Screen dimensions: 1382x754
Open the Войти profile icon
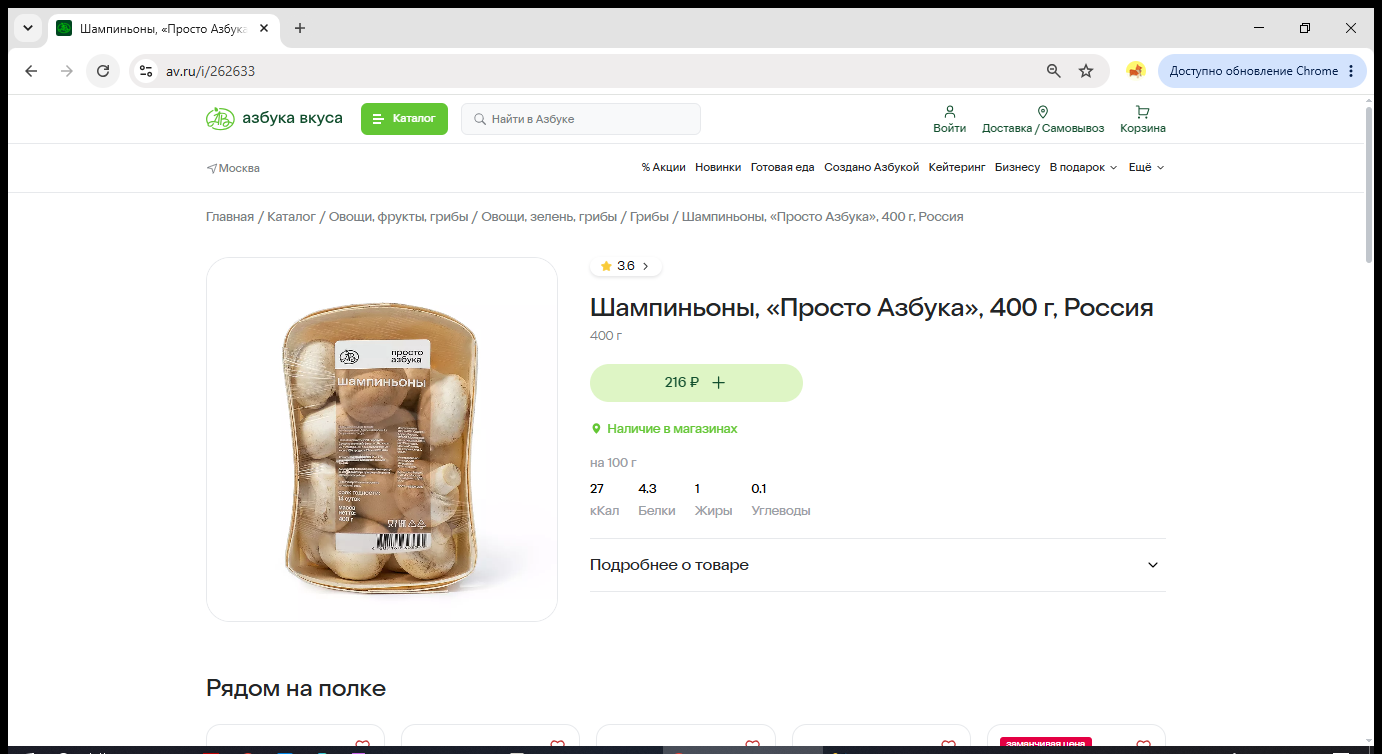950,119
